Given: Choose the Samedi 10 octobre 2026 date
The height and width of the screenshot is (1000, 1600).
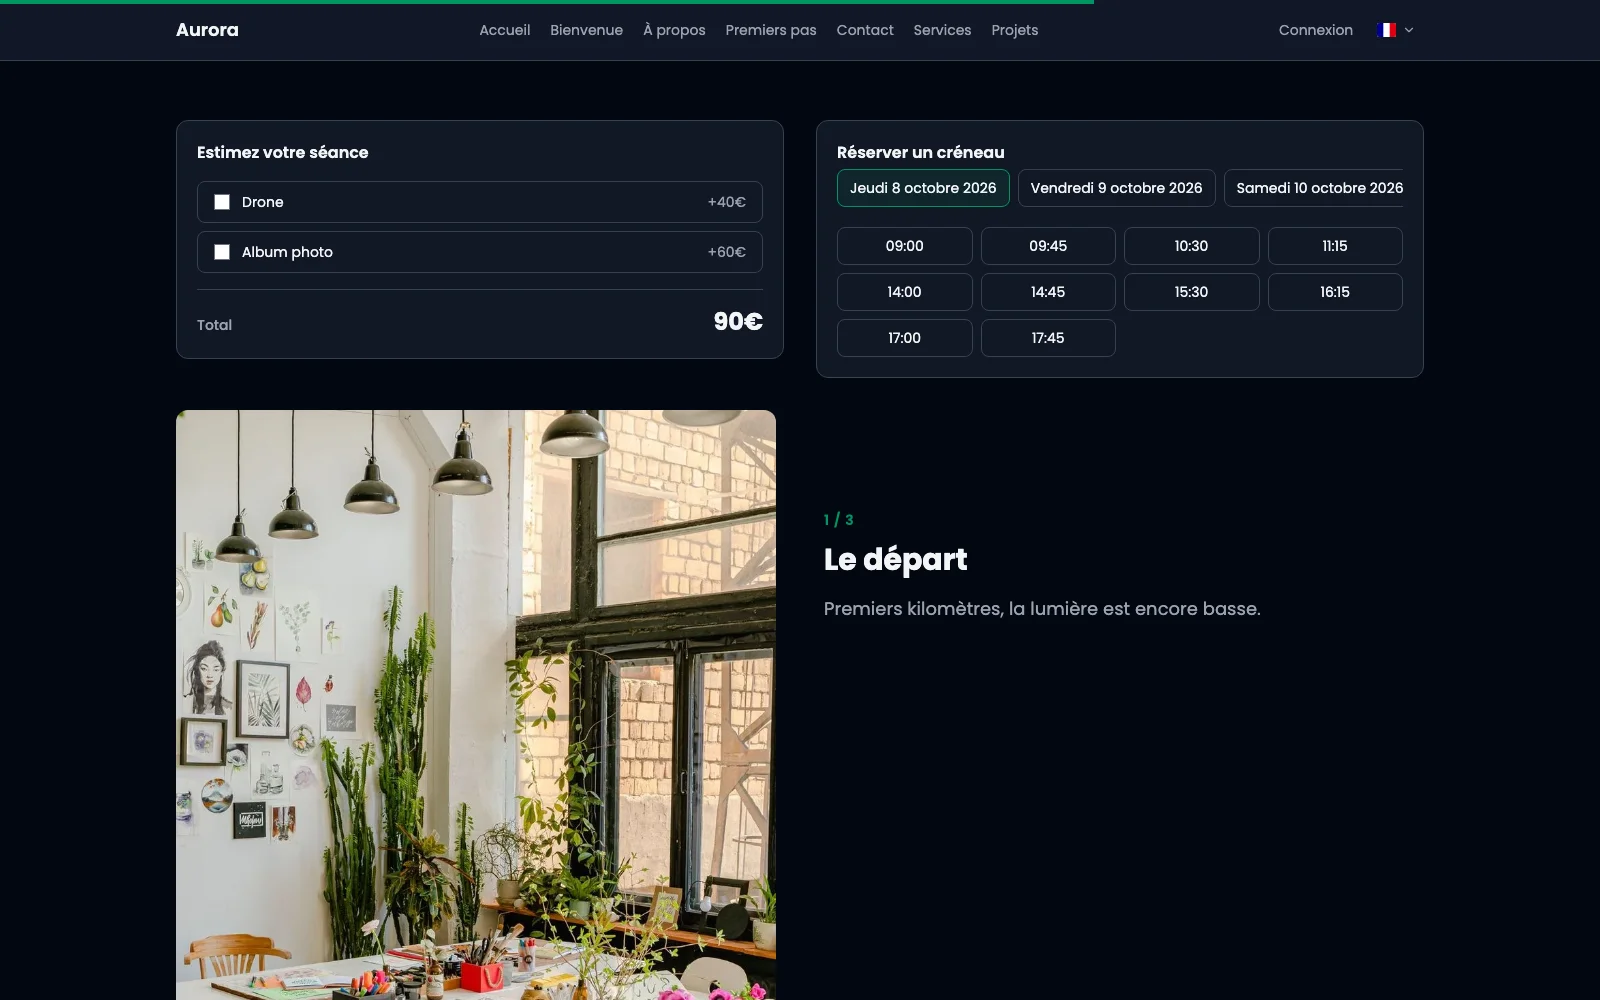Looking at the screenshot, I should click(1314, 188).
